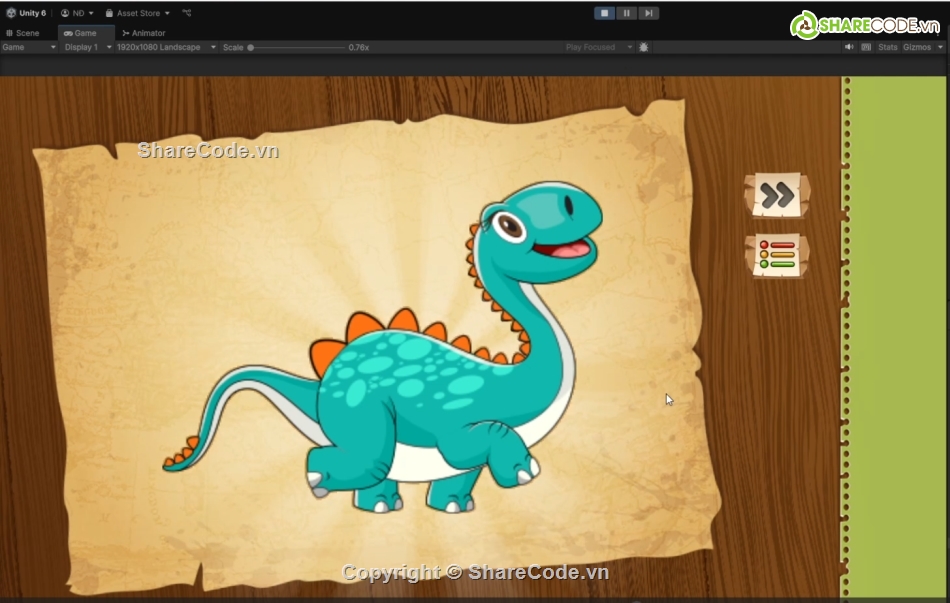Open the Game view mode dropdown

coord(29,47)
